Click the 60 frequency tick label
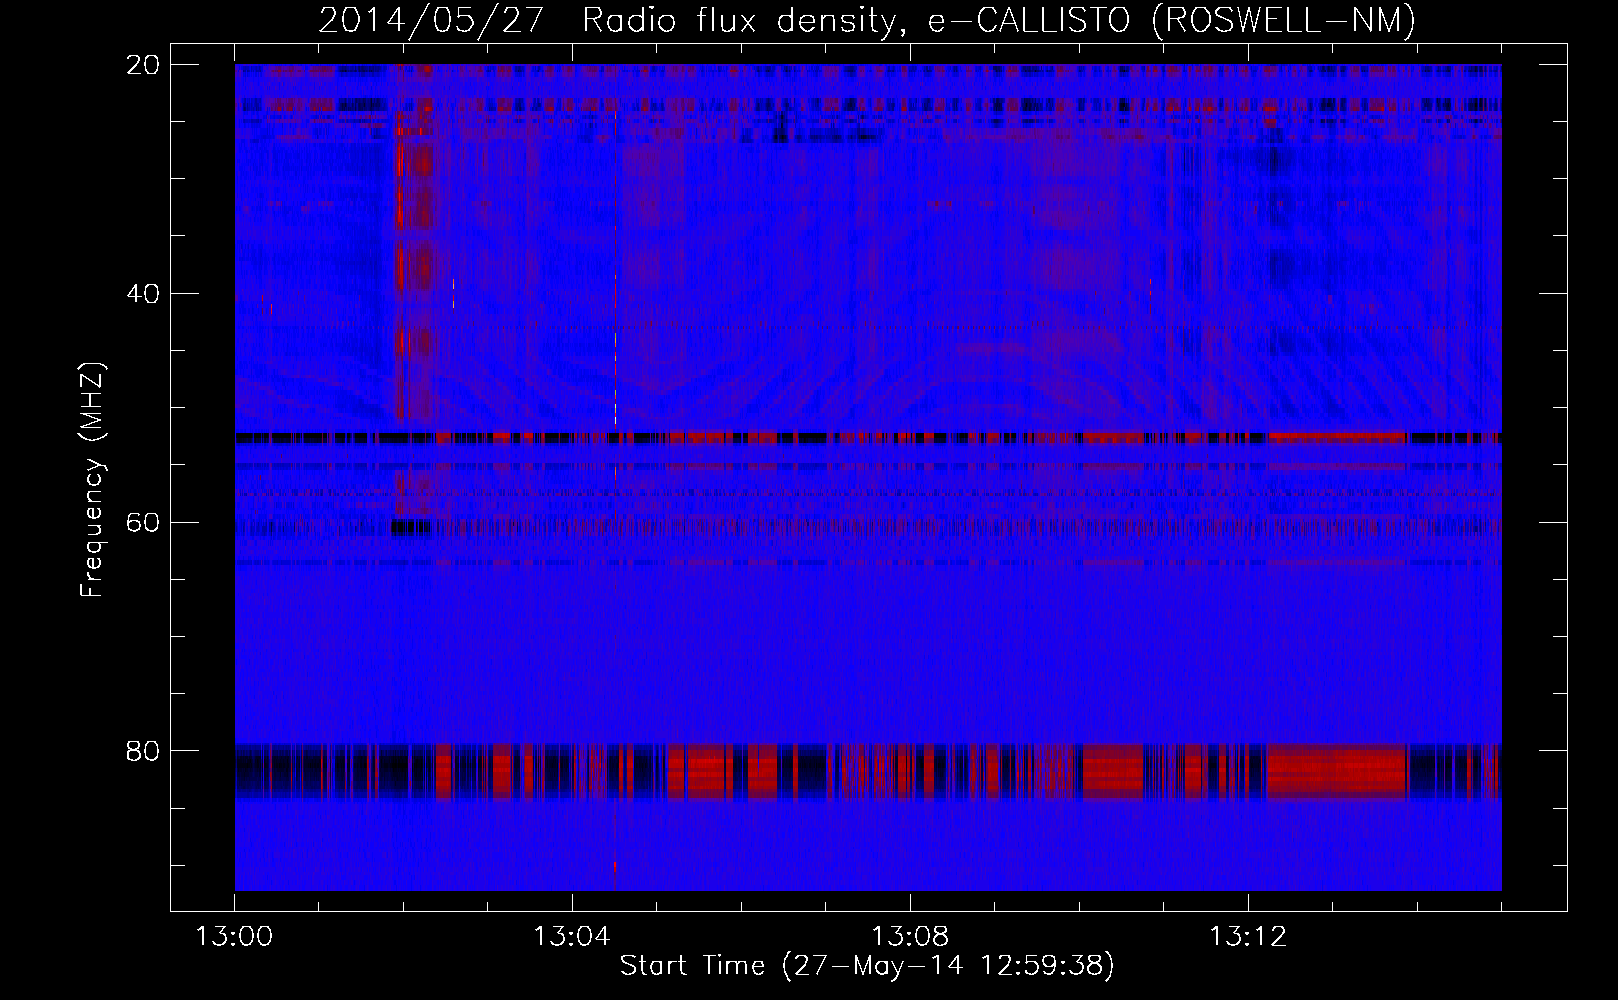Viewport: 1618px width, 1000px height. [144, 522]
